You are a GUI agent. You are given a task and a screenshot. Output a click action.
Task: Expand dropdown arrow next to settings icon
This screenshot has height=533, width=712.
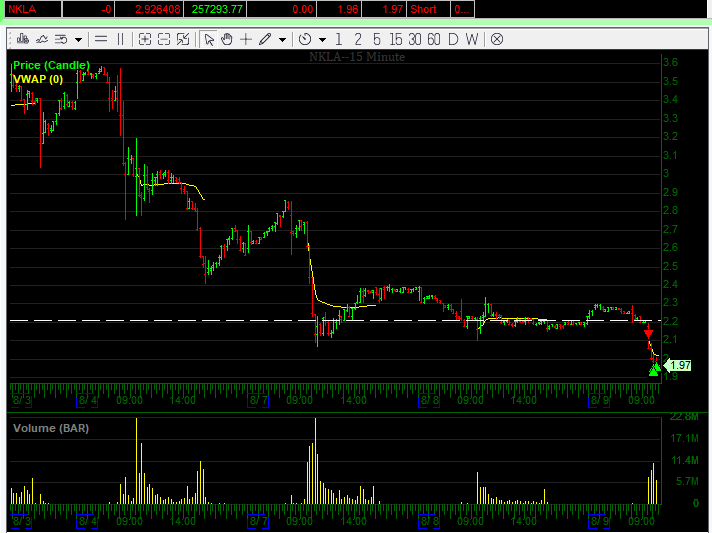[x=78, y=40]
